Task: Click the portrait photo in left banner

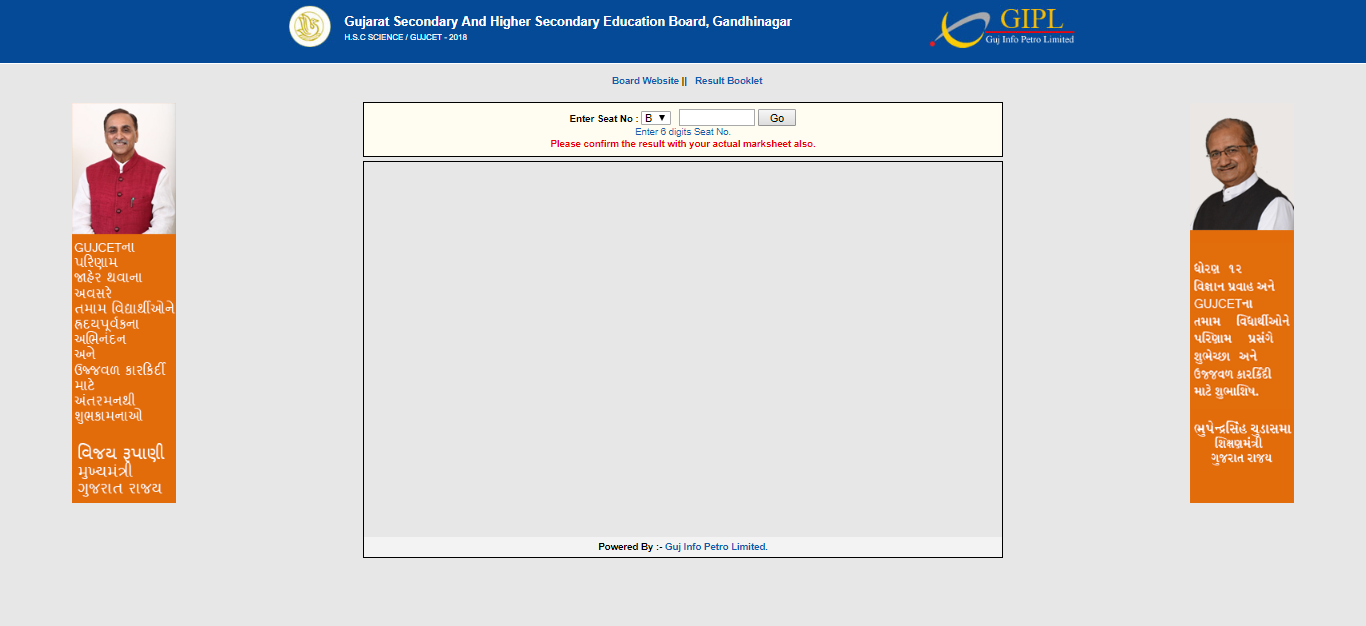Action: click(124, 168)
